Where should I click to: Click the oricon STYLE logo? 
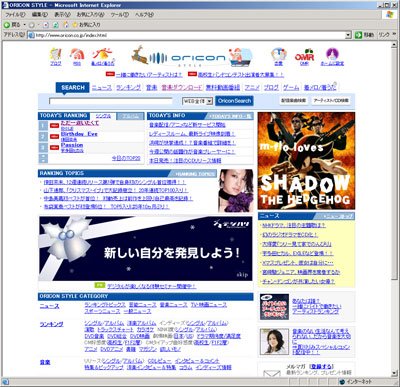click(192, 58)
